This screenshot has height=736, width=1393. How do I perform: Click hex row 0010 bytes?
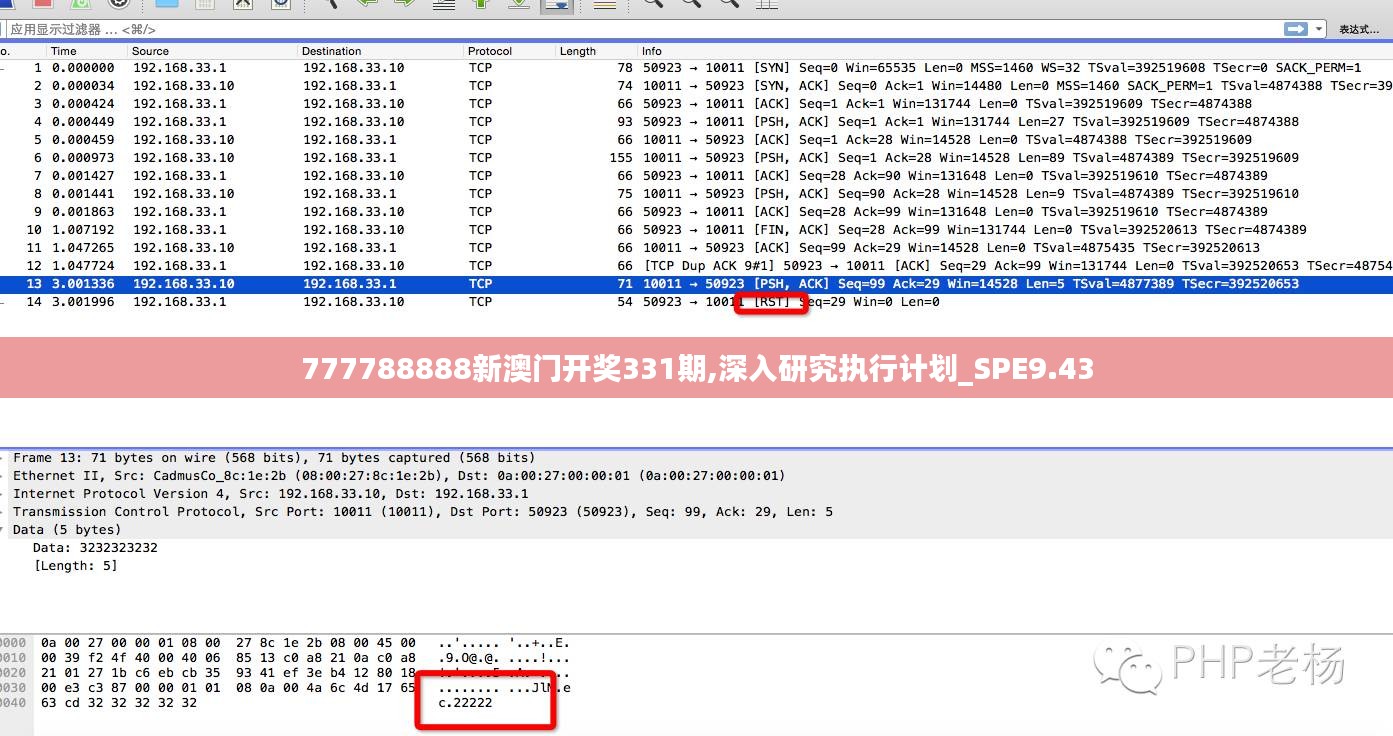point(228,658)
